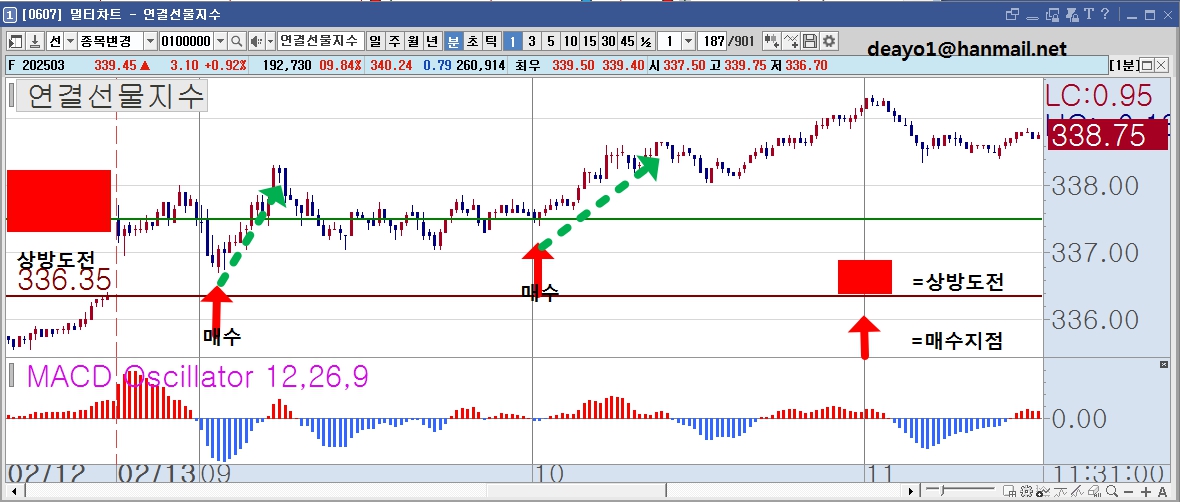Image resolution: width=1180 pixels, height=502 pixels.
Task: Select the 30-minute interval button
Action: tap(608, 41)
